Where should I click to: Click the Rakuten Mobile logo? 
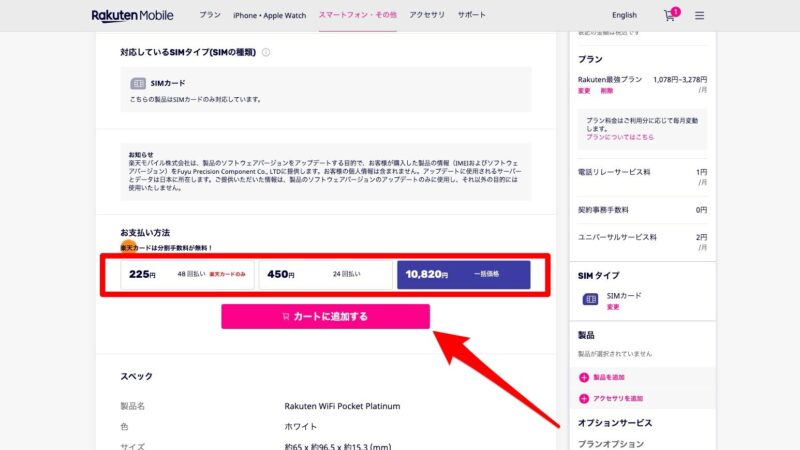tap(132, 15)
